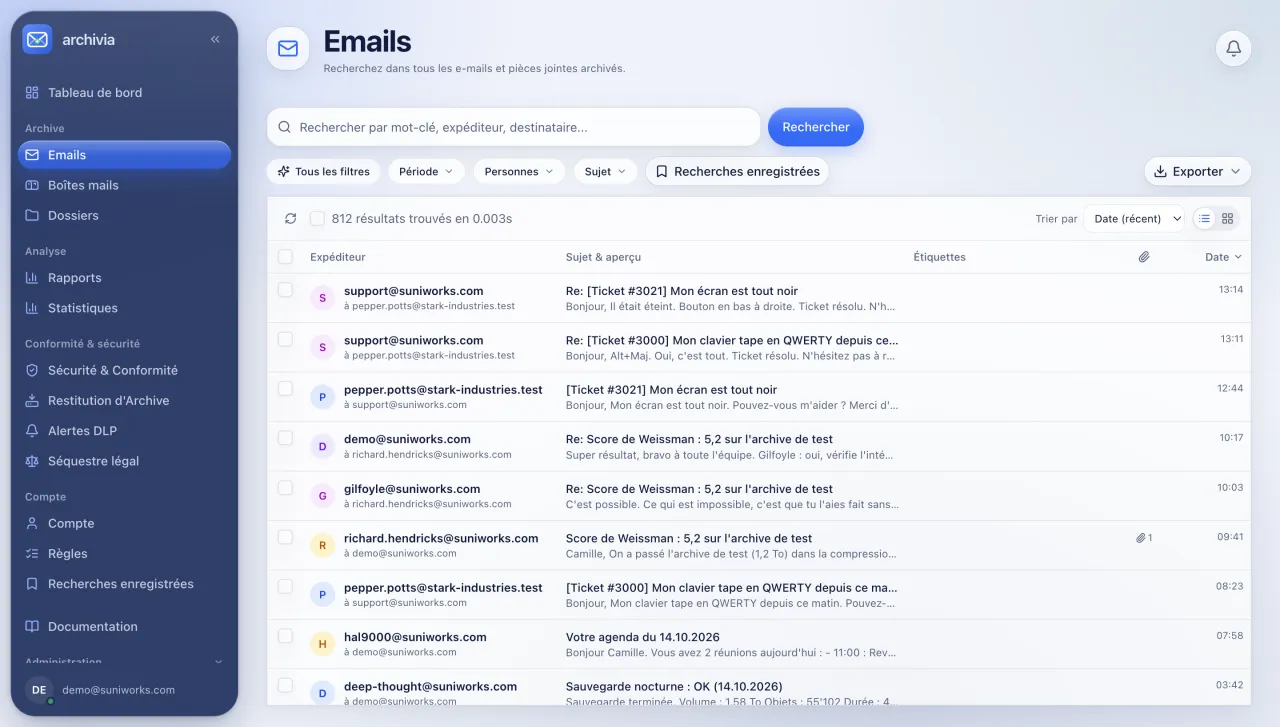Switch to list view layout

[x=1205, y=218]
